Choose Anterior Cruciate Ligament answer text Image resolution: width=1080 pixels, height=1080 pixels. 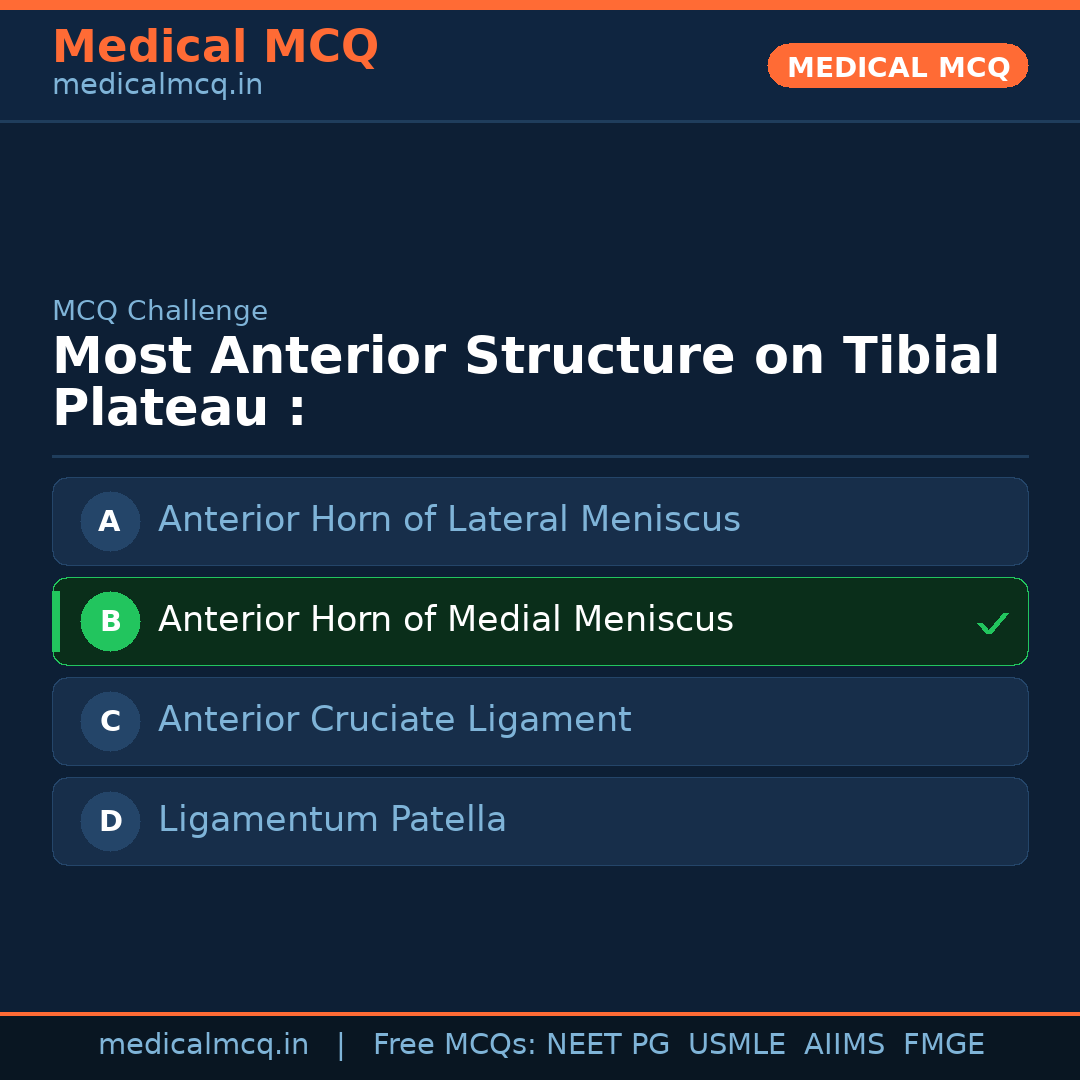[394, 720]
